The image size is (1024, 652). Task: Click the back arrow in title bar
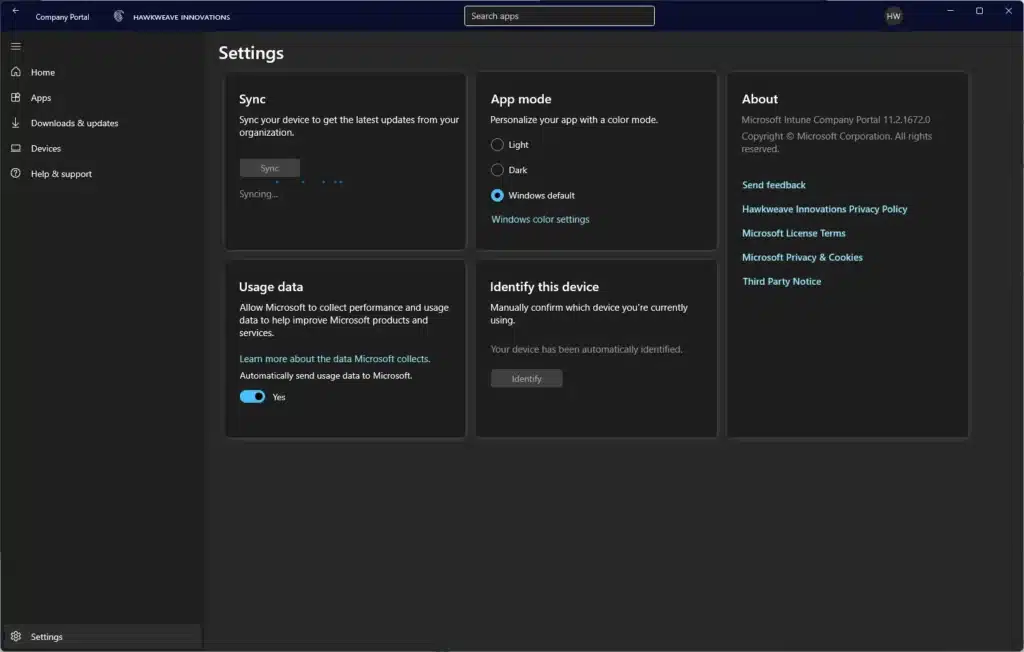tap(15, 11)
